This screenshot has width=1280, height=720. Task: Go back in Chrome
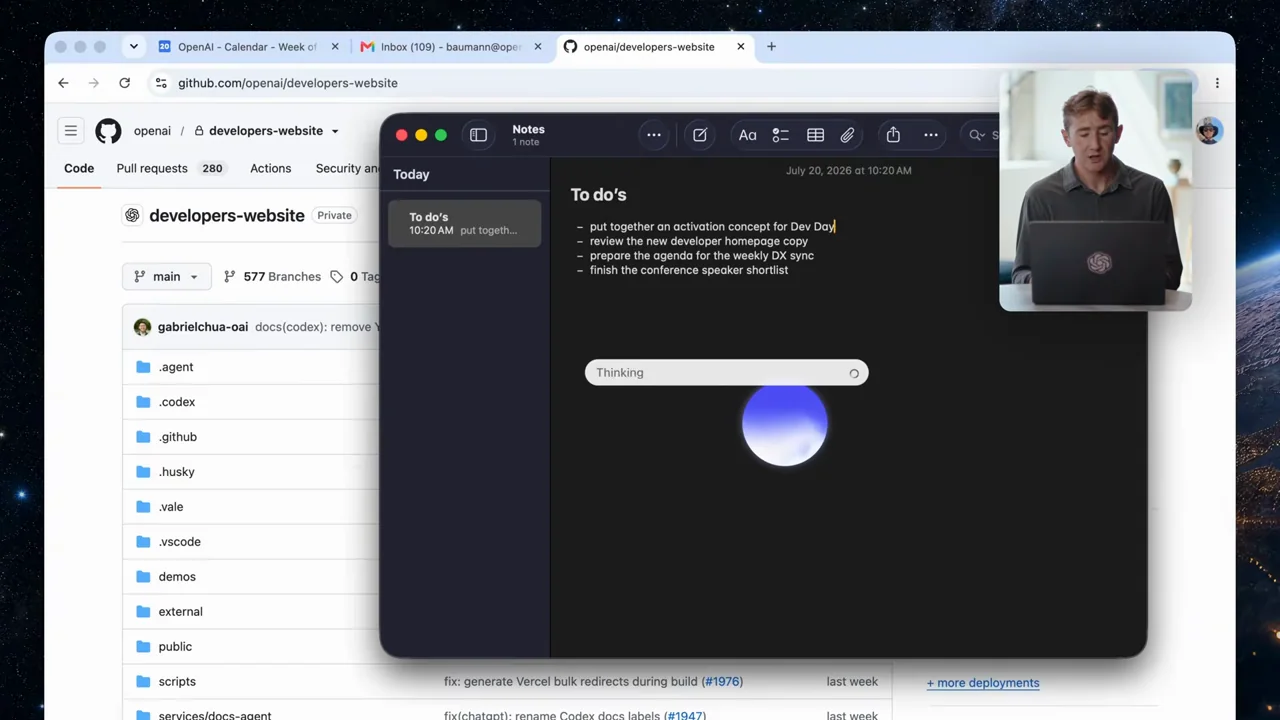click(63, 83)
